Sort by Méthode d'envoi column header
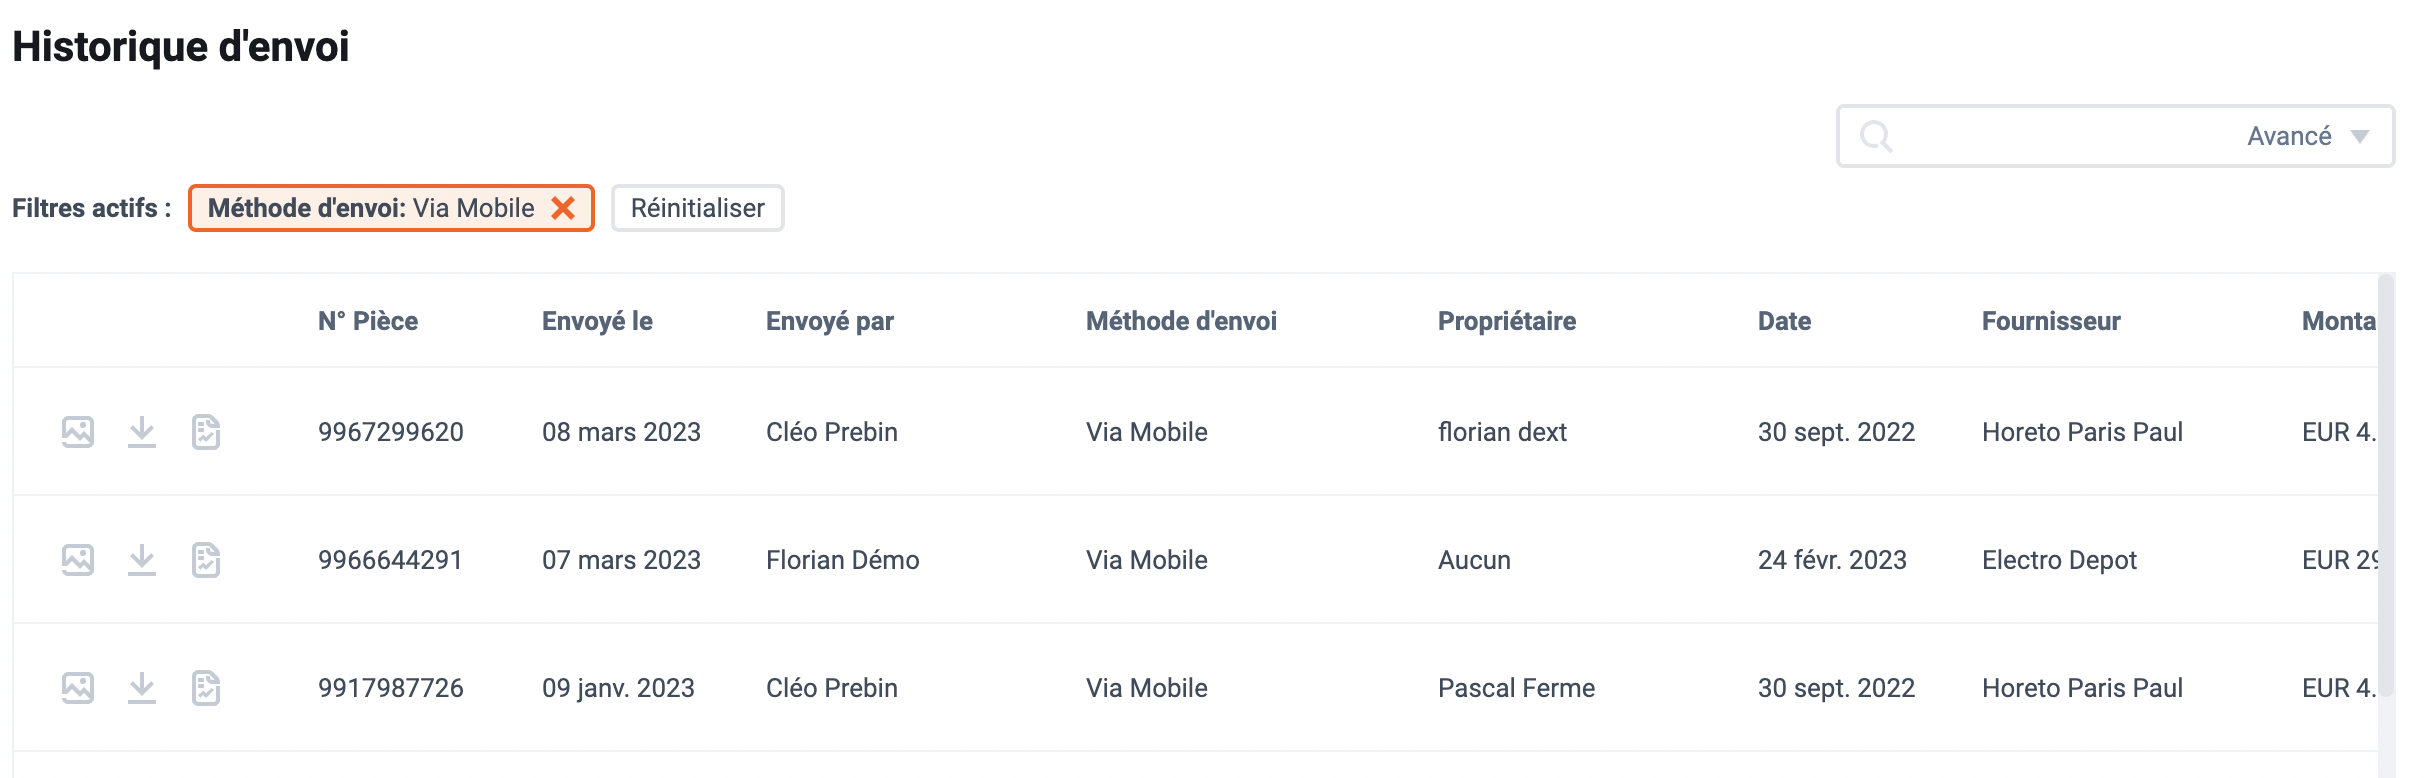The height and width of the screenshot is (778, 2426). tap(1181, 321)
